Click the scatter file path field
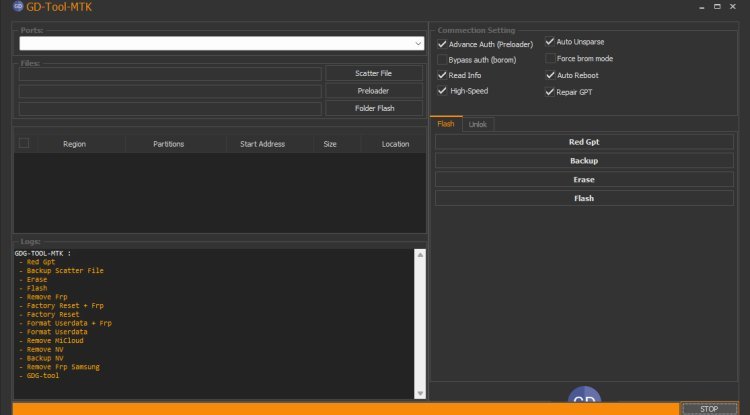Image resolution: width=750 pixels, height=415 pixels. tap(170, 74)
